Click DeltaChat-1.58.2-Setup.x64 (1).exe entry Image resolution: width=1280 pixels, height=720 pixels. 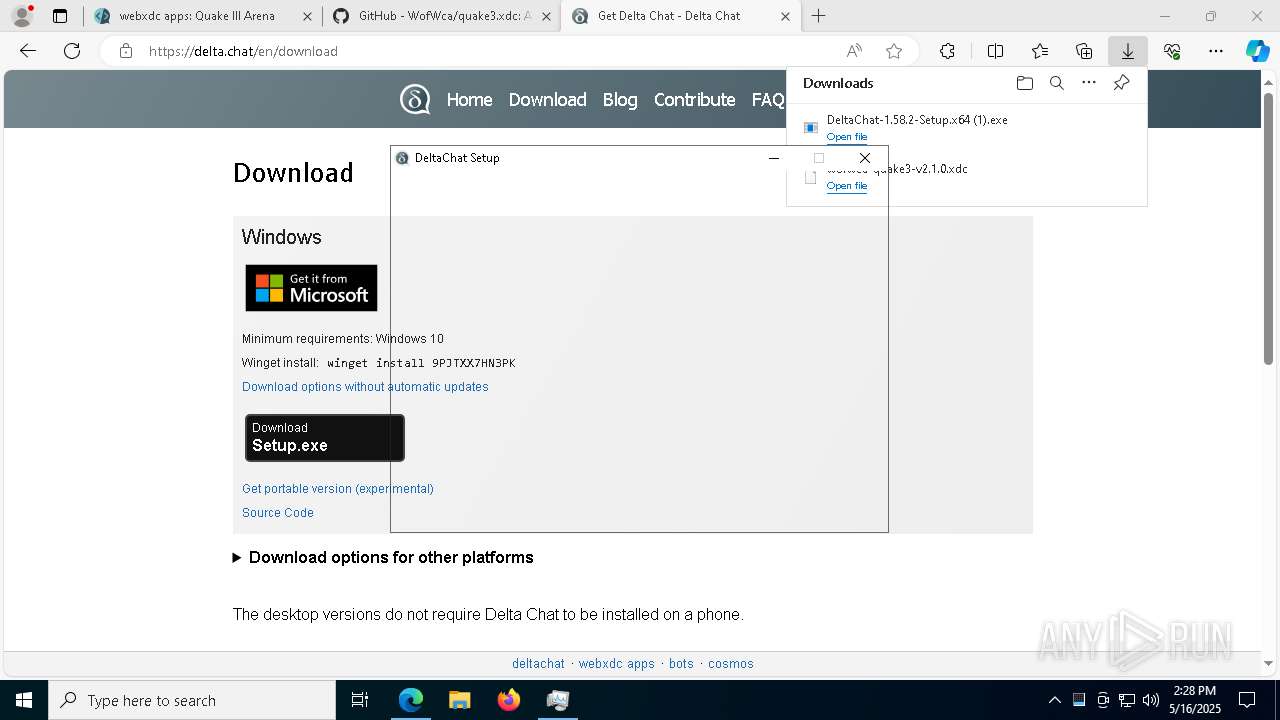pyautogui.click(x=917, y=120)
